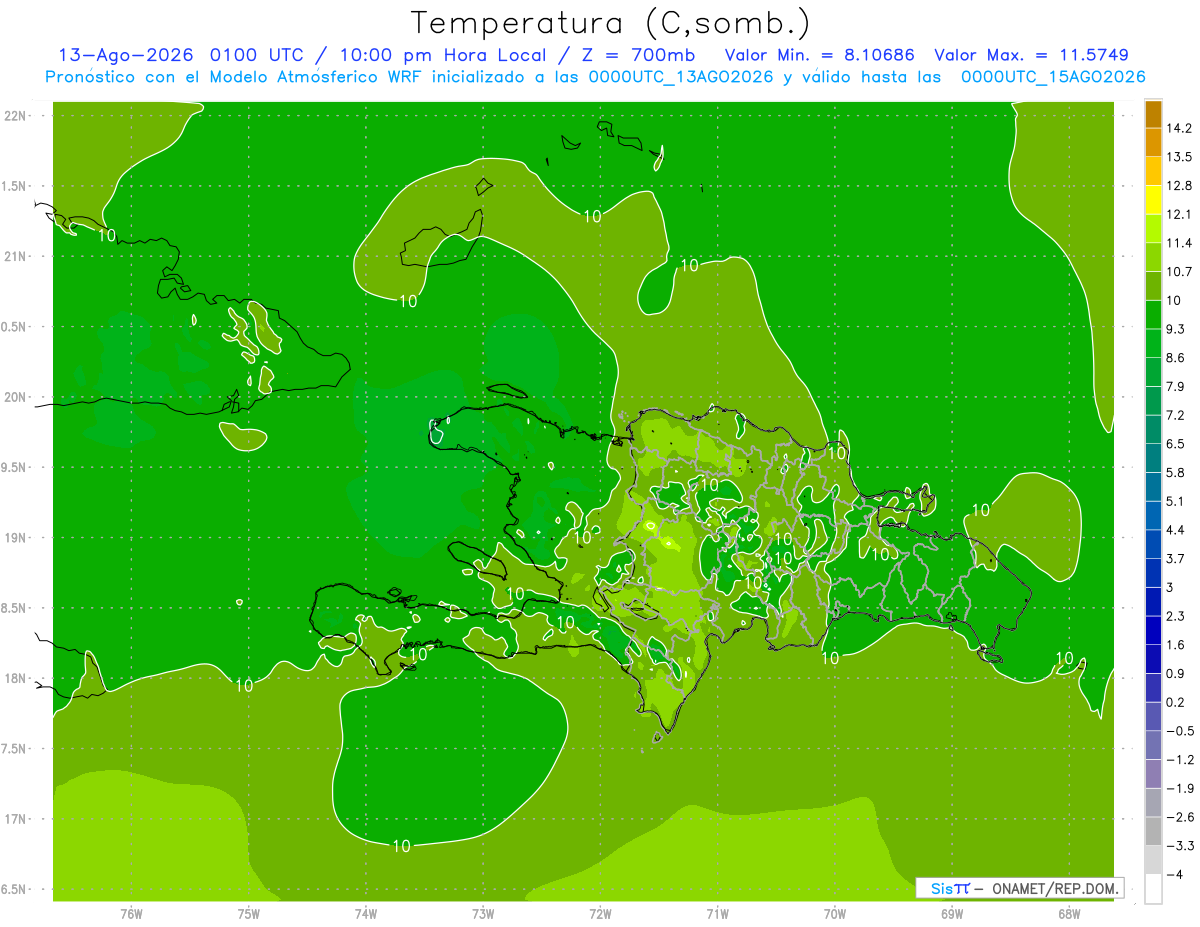Image resolution: width=1200 pixels, height=927 pixels.
Task: Click the '10.7' colorbar value
Action: click(x=1180, y=271)
